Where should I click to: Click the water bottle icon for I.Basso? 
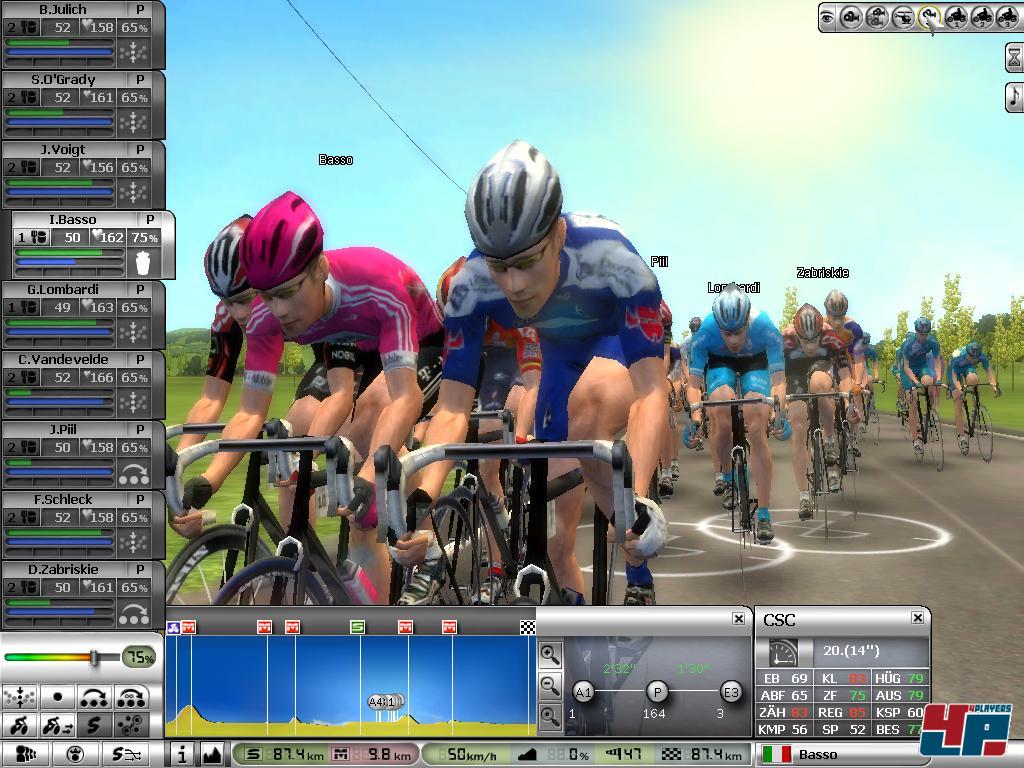(143, 262)
